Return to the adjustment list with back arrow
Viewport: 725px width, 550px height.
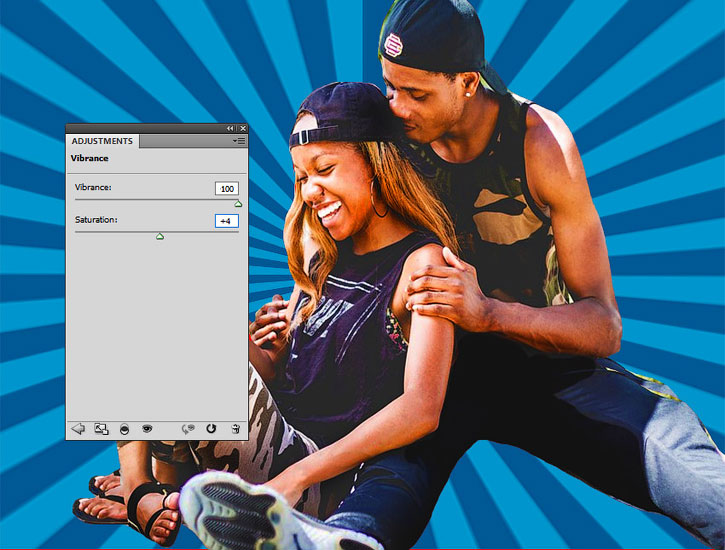point(78,429)
